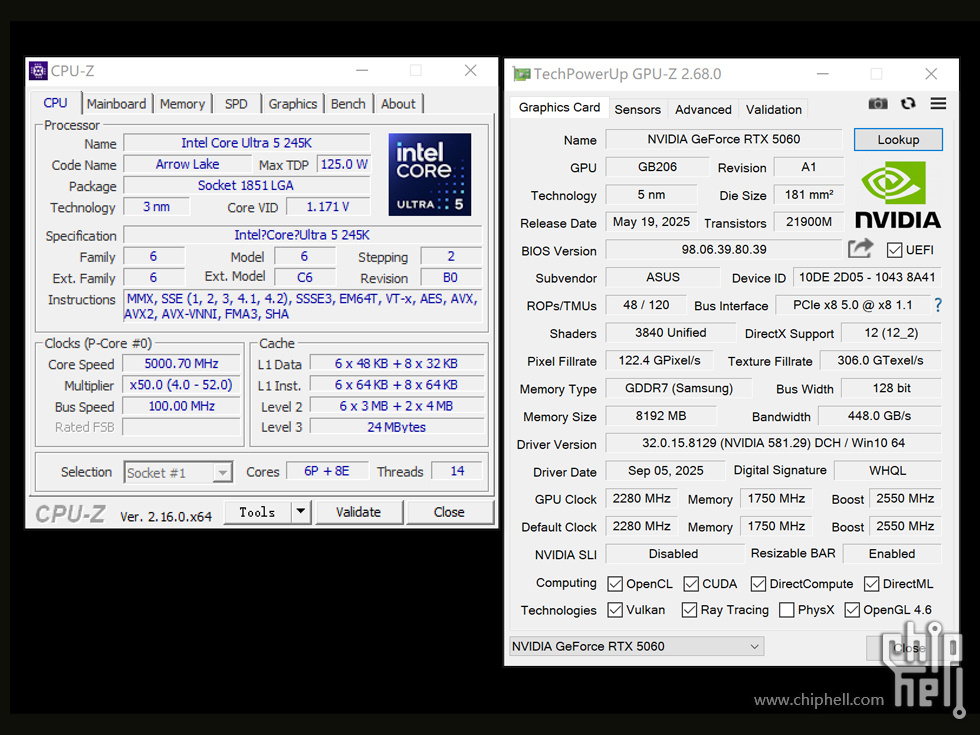Click the Cores value '6P + 8E'
This screenshot has height=735, width=980.
[326, 471]
